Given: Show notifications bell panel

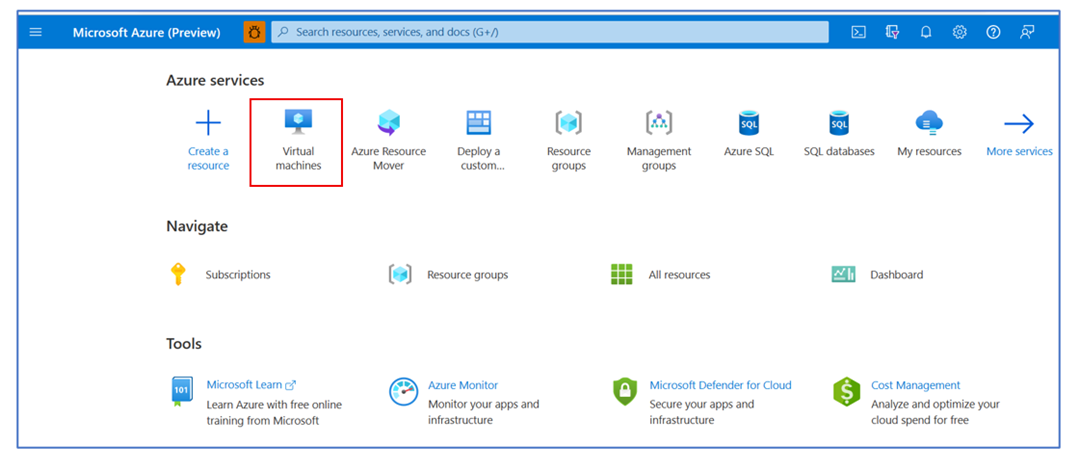Looking at the screenshot, I should pos(926,32).
